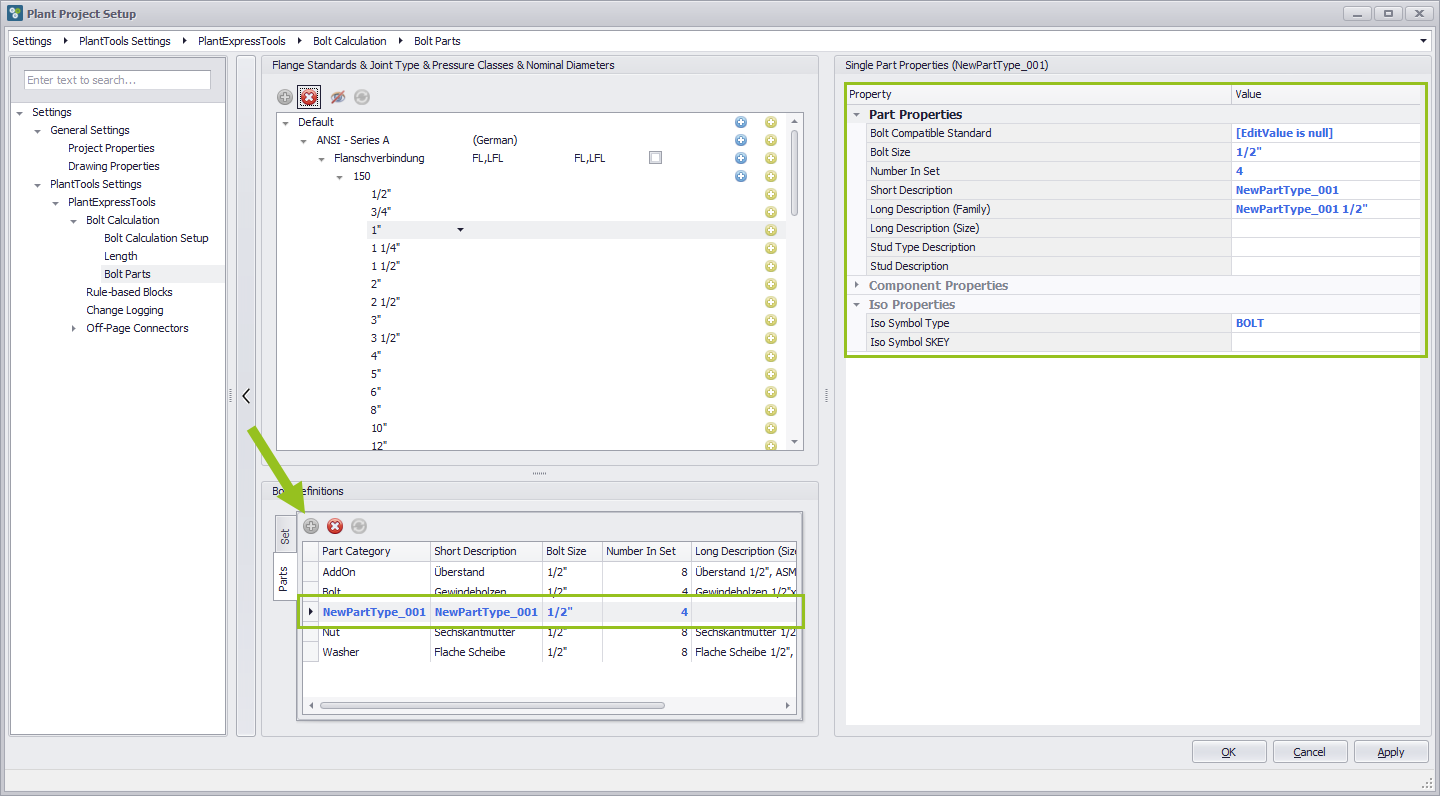Click yellow plus icon in the 1" diameter row
The height and width of the screenshot is (796, 1440).
(x=771, y=230)
